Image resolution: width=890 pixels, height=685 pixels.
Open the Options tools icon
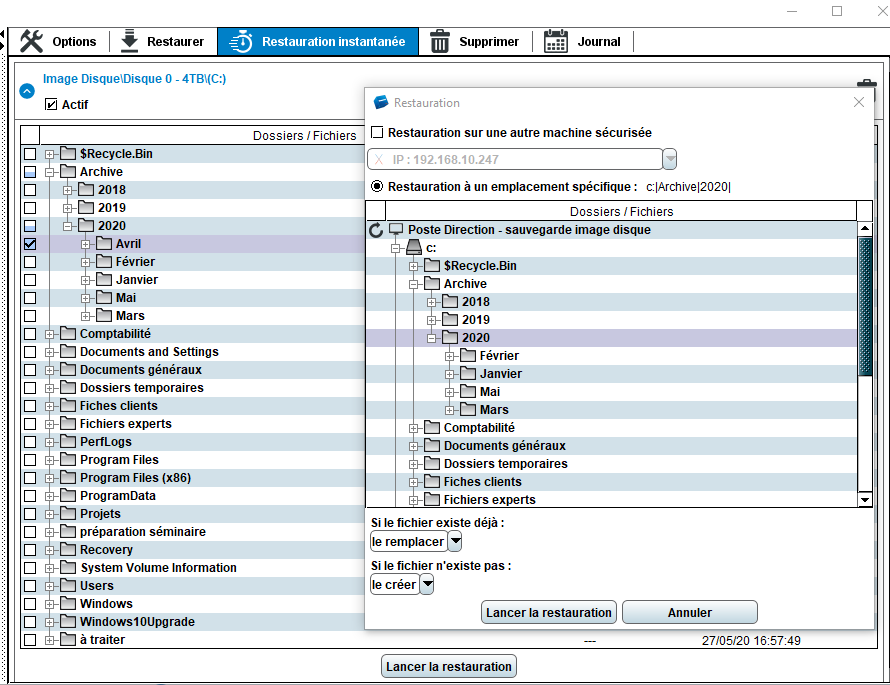32,41
